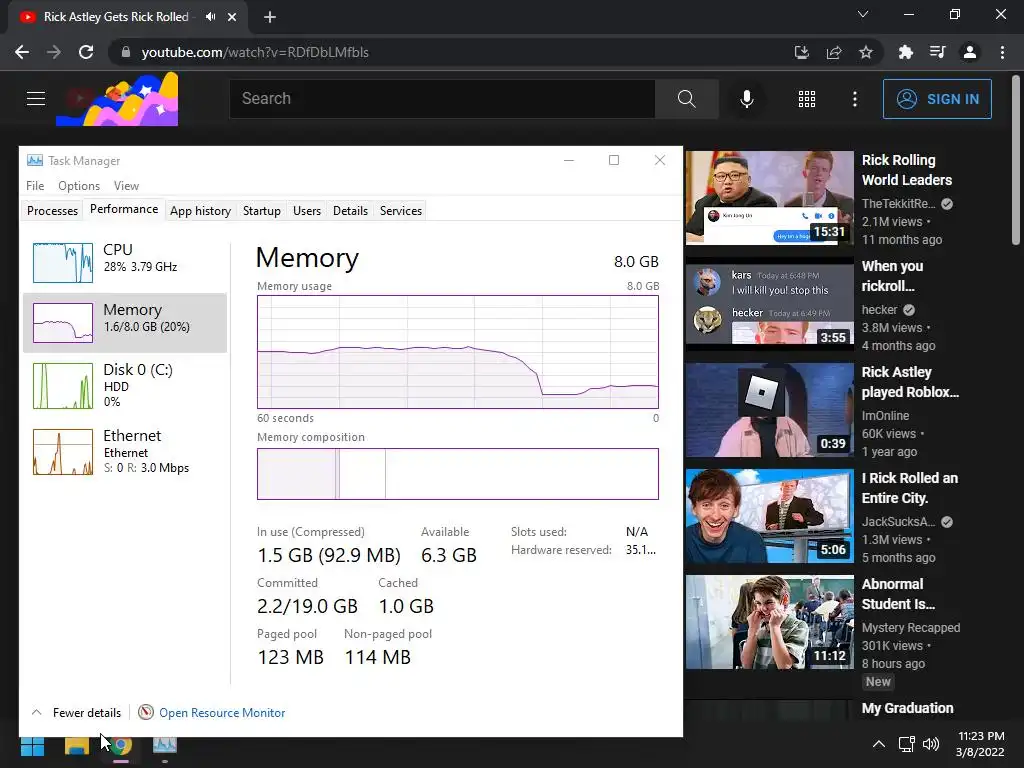Image resolution: width=1024 pixels, height=768 pixels.
Task: Click the TheTekkitRe... channel name
Action: tap(899, 204)
